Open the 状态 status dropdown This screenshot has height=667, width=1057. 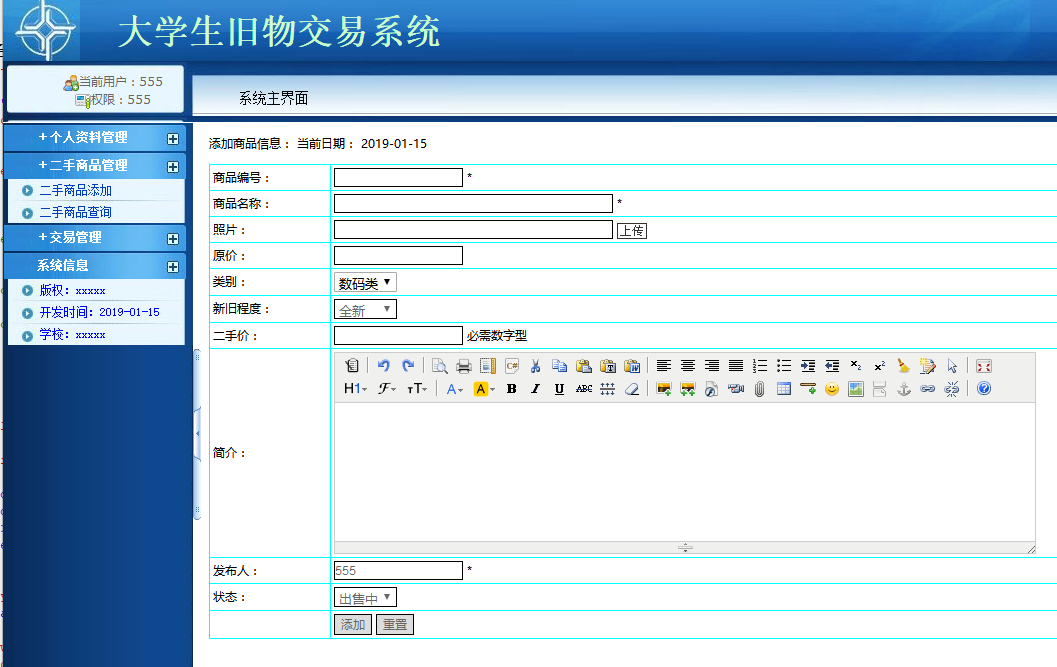coord(365,598)
